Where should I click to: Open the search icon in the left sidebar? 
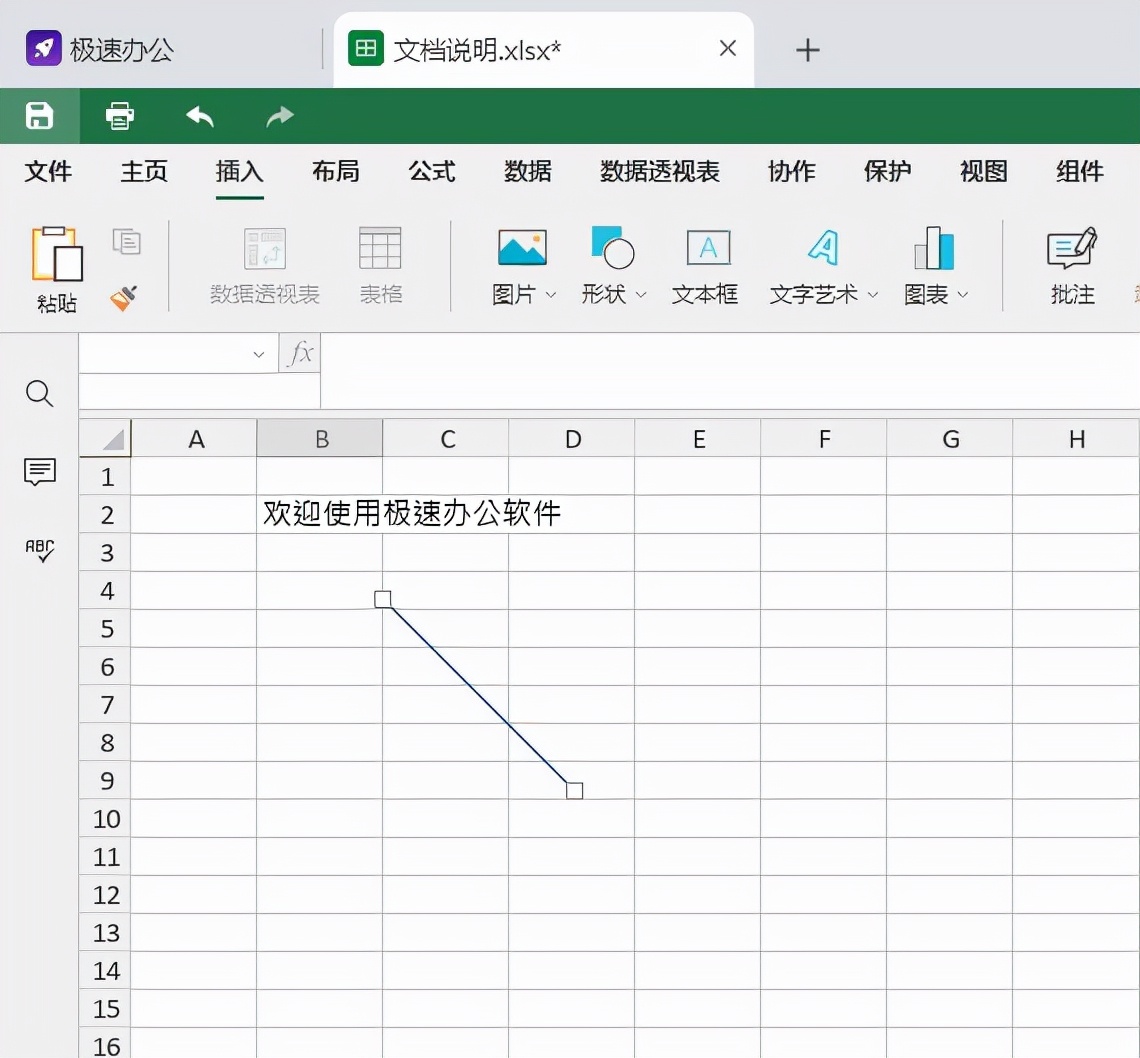[39, 393]
